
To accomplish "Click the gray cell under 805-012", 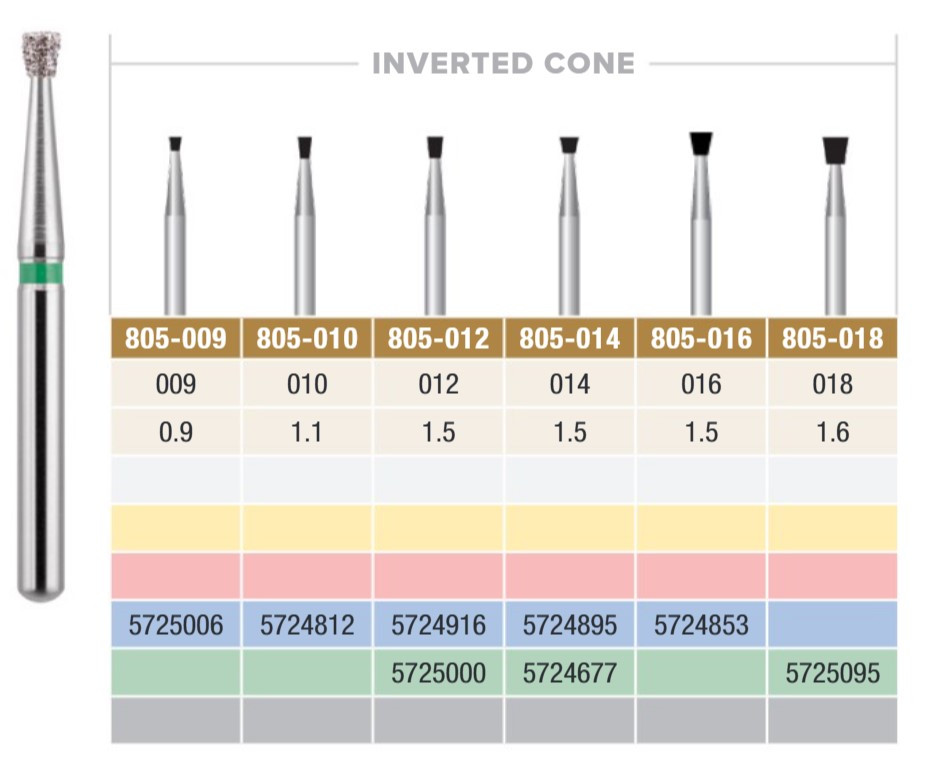I will point(438,720).
